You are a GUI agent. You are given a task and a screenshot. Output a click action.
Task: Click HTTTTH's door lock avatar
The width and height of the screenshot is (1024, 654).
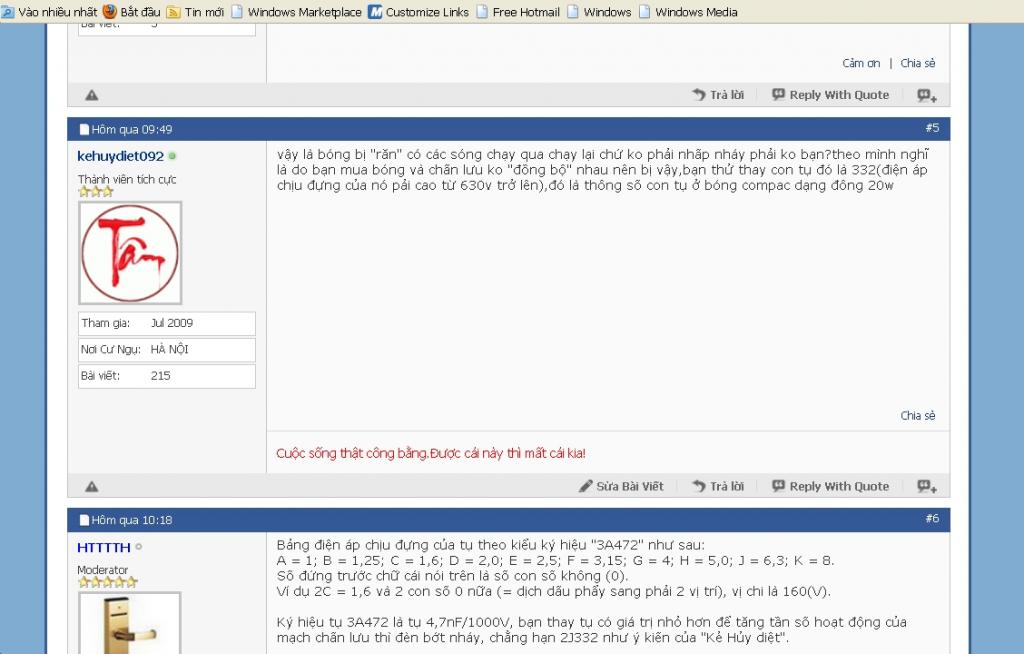tap(129, 623)
